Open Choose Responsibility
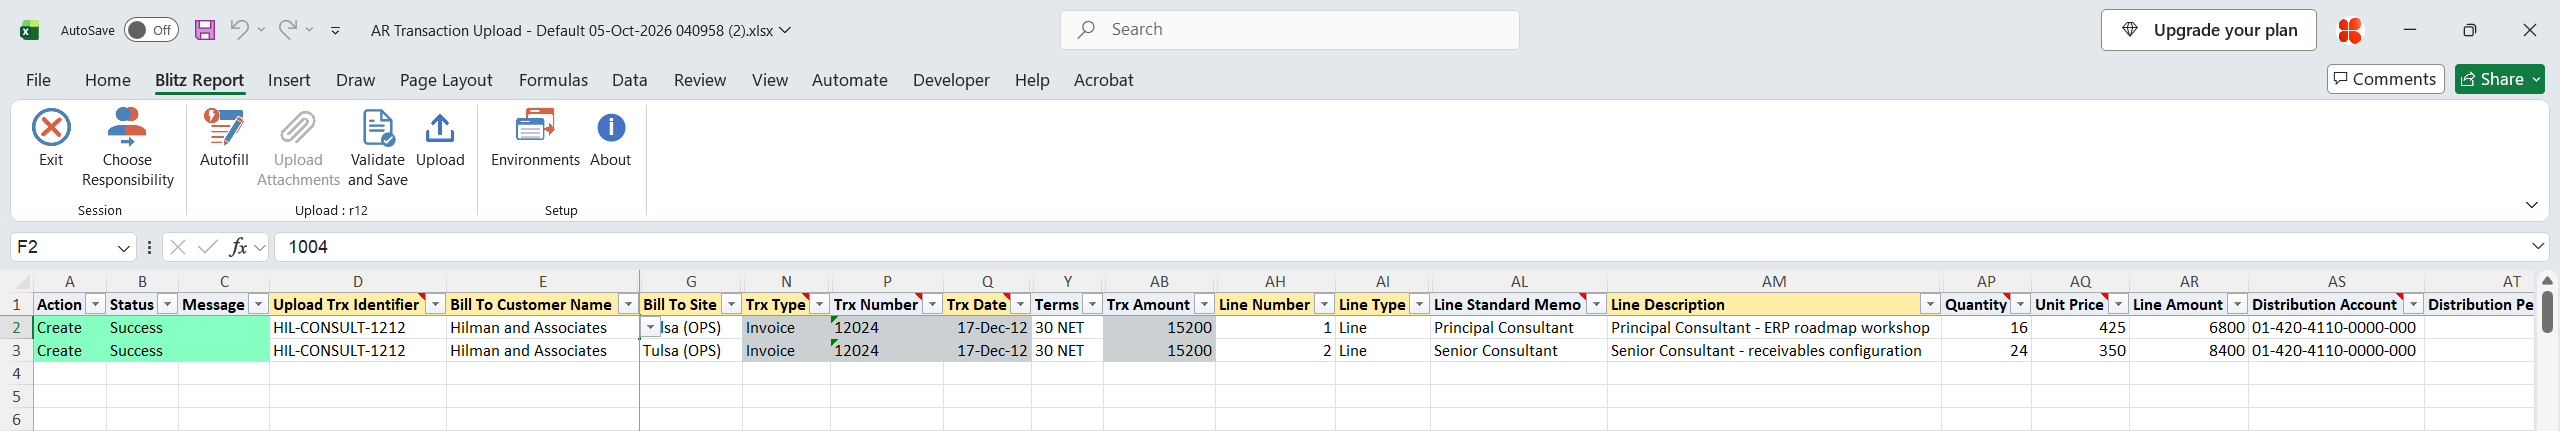This screenshot has height=431, width=2560. pyautogui.click(x=127, y=148)
